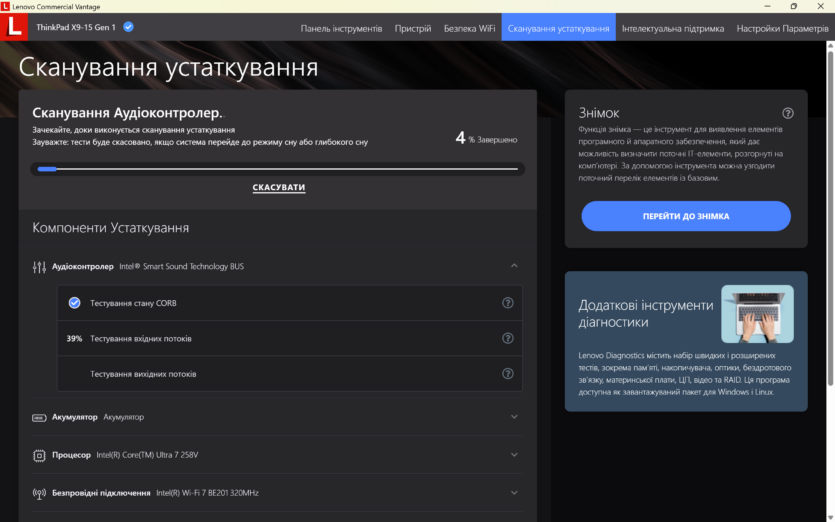Open help for Тестування вхідних потоків
835x522 pixels.
507,338
